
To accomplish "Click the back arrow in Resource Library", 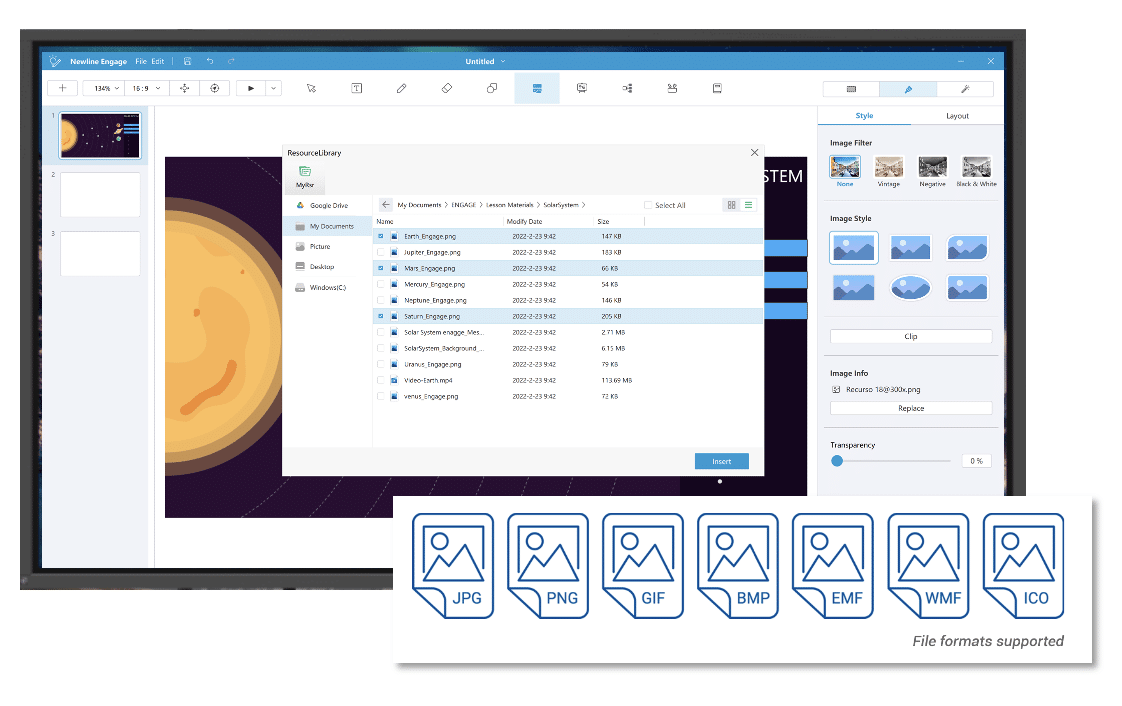I will point(386,205).
